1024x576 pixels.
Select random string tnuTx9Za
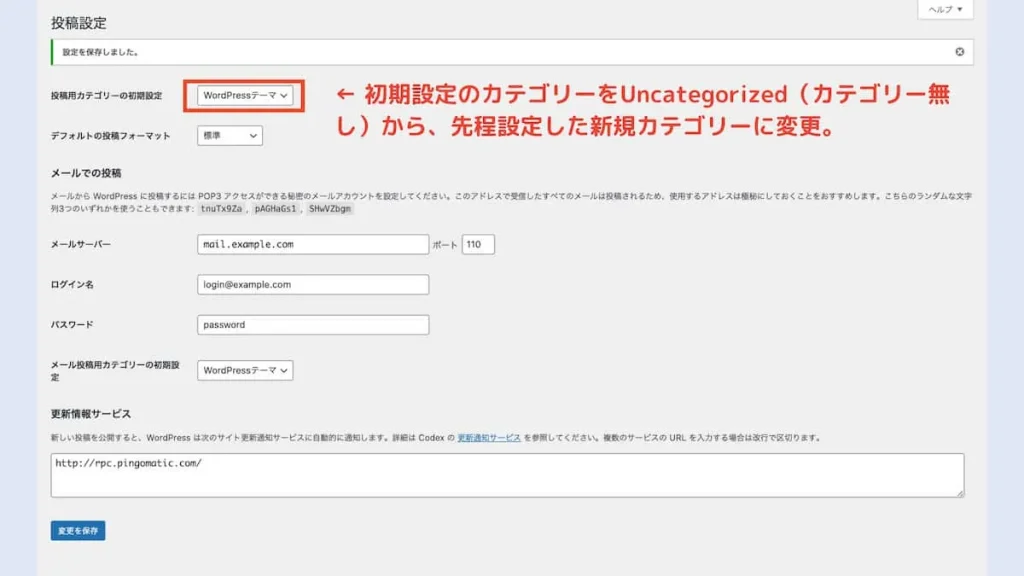coord(221,209)
